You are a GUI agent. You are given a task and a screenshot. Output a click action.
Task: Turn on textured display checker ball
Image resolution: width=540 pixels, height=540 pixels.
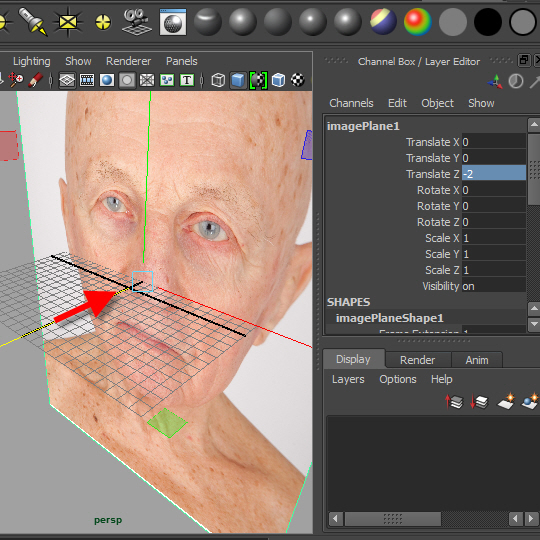point(298,80)
